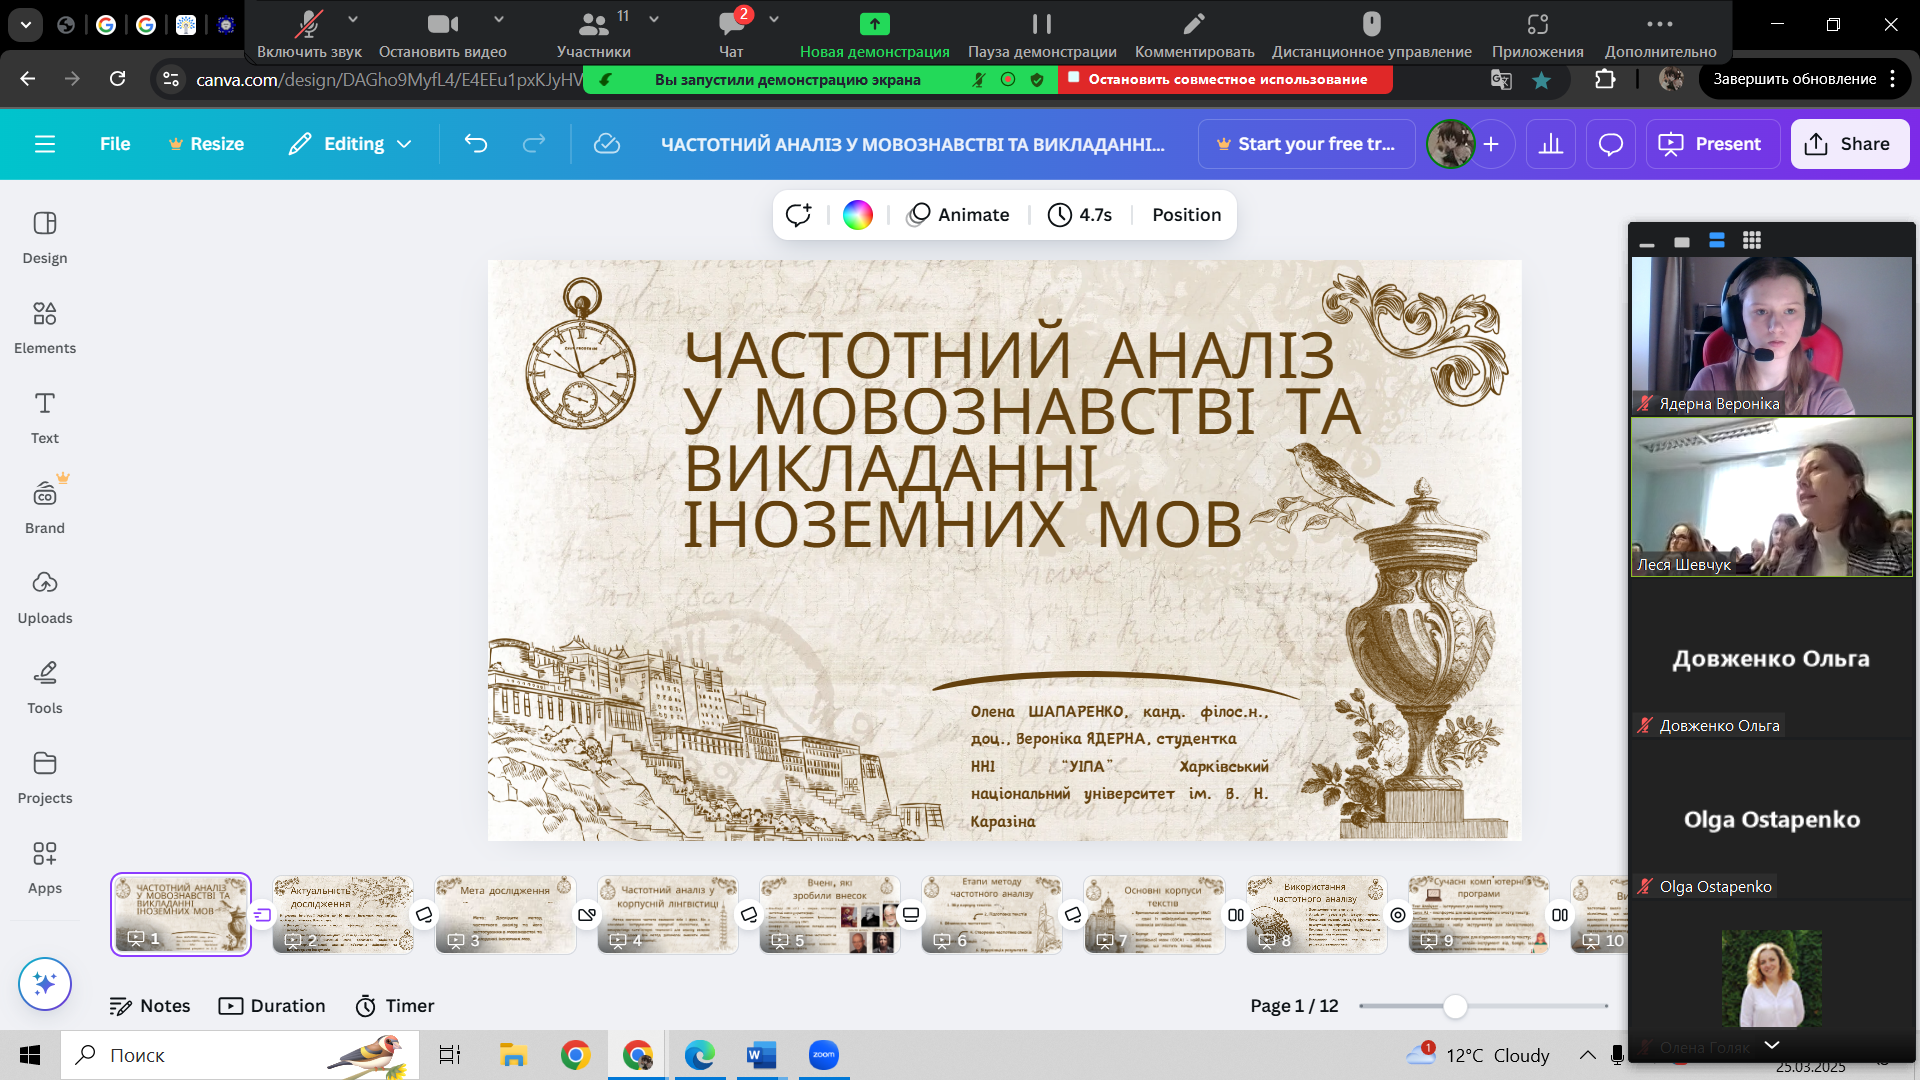Start your free trial button

coord(1306,144)
